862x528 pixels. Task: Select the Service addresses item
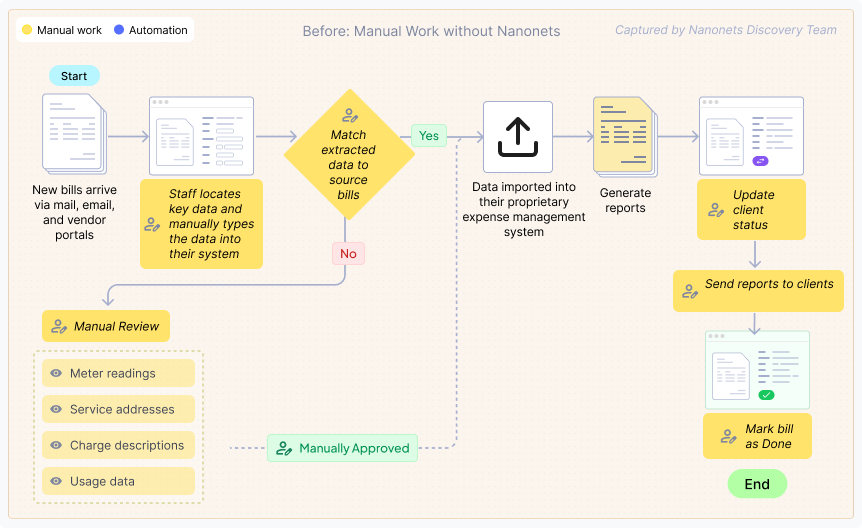click(x=118, y=409)
